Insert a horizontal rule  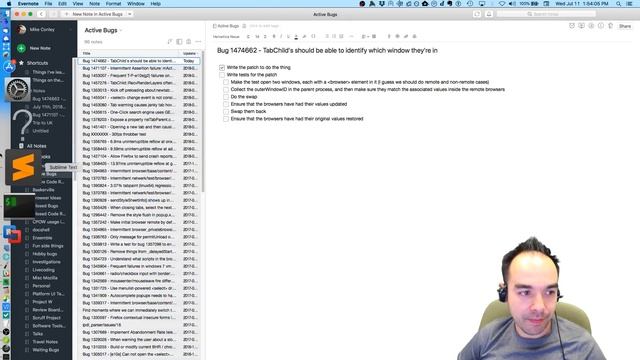[x=351, y=36]
